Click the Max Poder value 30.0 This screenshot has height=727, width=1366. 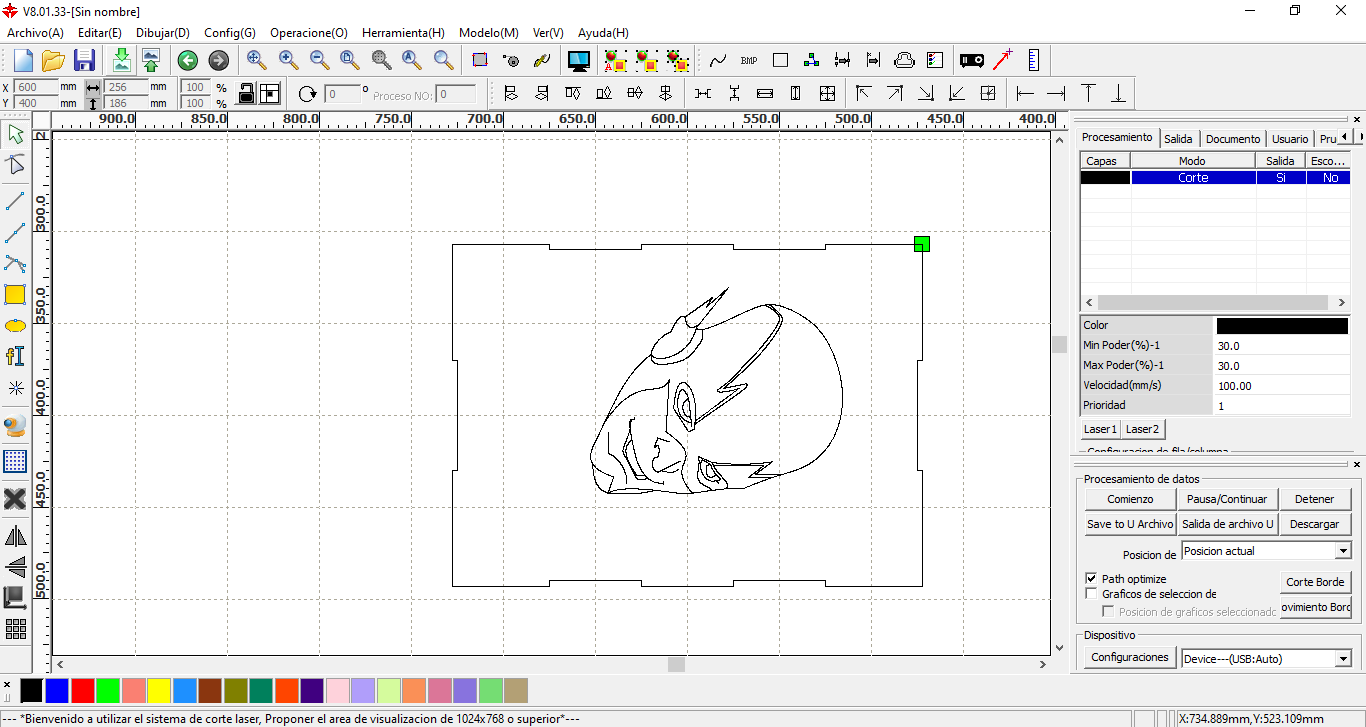click(x=1282, y=365)
